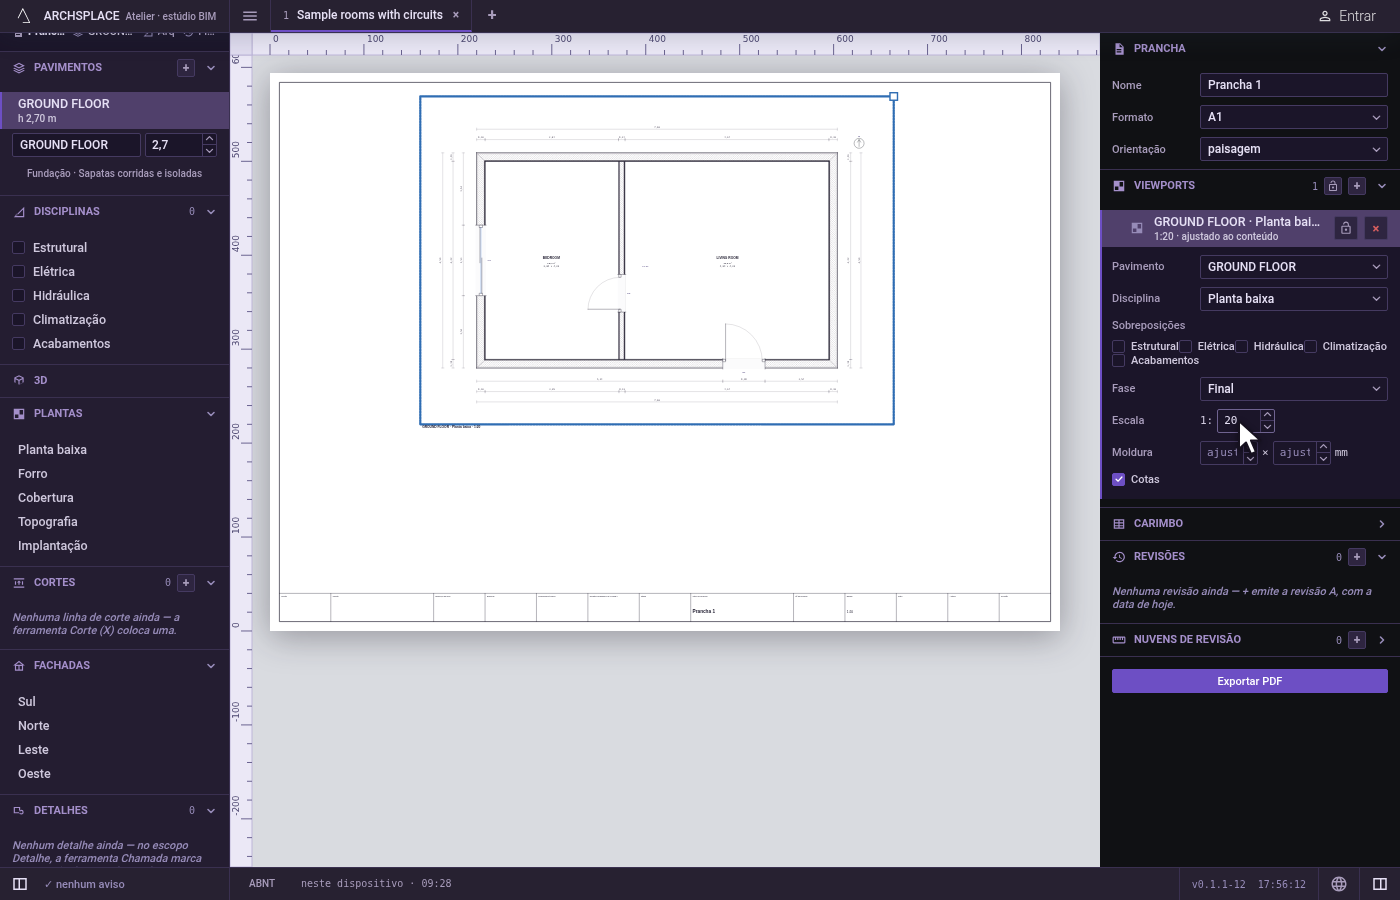Open the Forro plan
The width and height of the screenshot is (1400, 900).
[33, 474]
